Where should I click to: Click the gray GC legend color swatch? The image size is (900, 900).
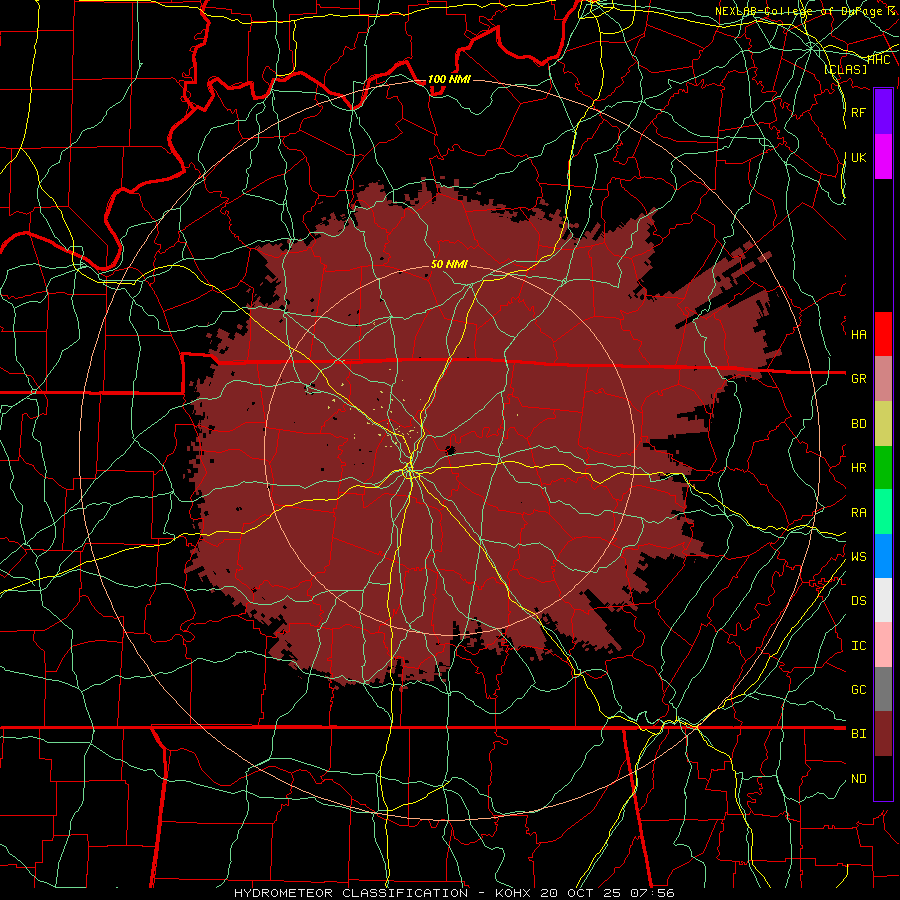tap(883, 689)
